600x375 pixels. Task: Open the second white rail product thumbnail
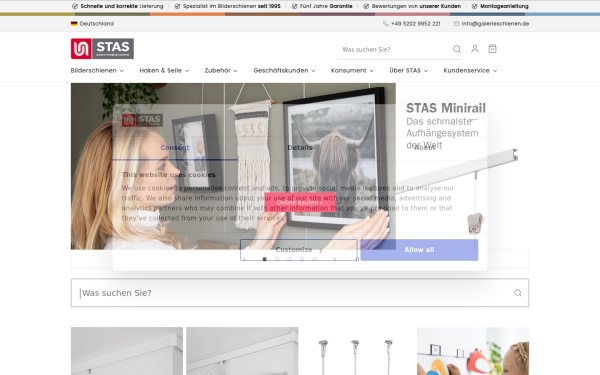(x=242, y=351)
